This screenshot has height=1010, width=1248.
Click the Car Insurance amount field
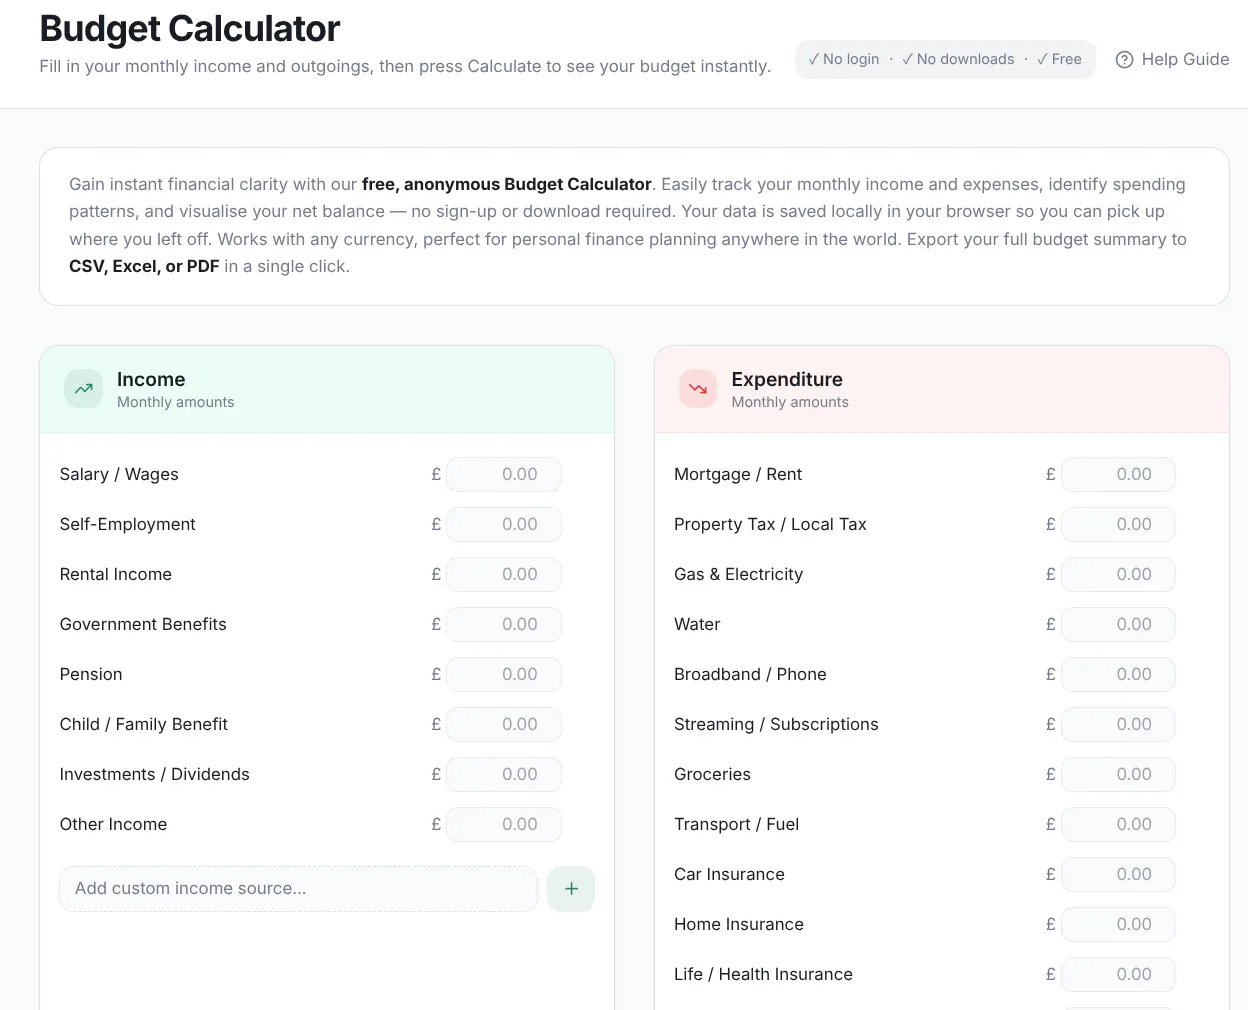[1118, 874]
